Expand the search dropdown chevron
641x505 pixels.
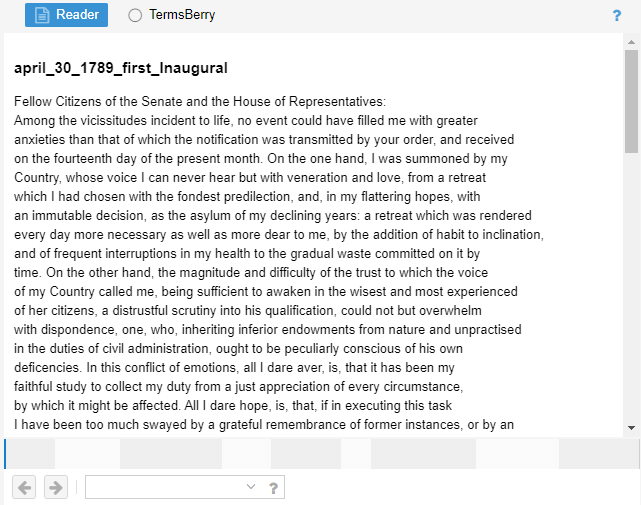[251, 487]
